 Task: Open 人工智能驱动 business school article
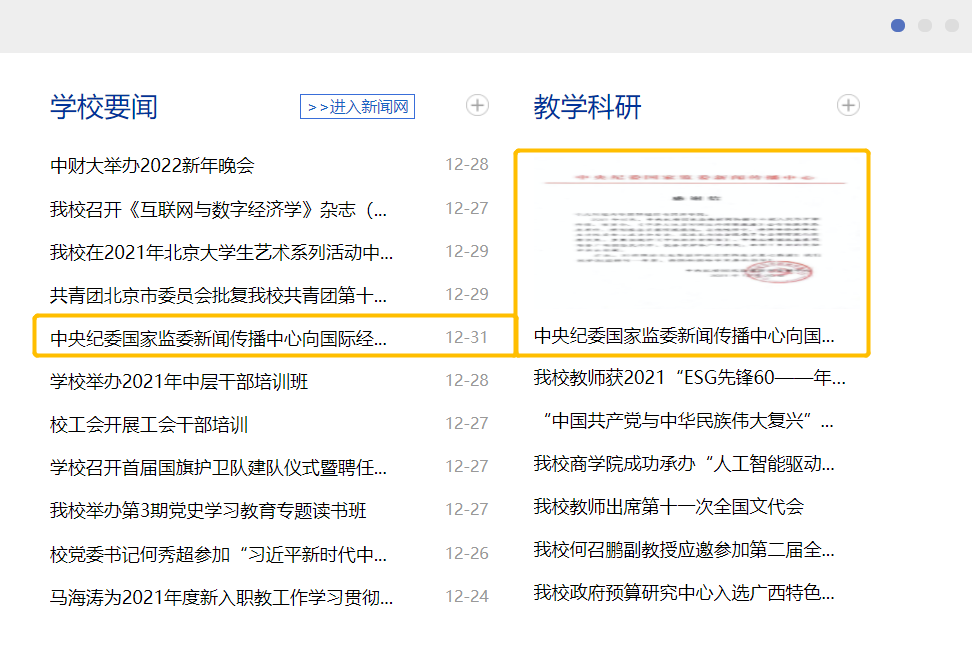[x=684, y=464]
